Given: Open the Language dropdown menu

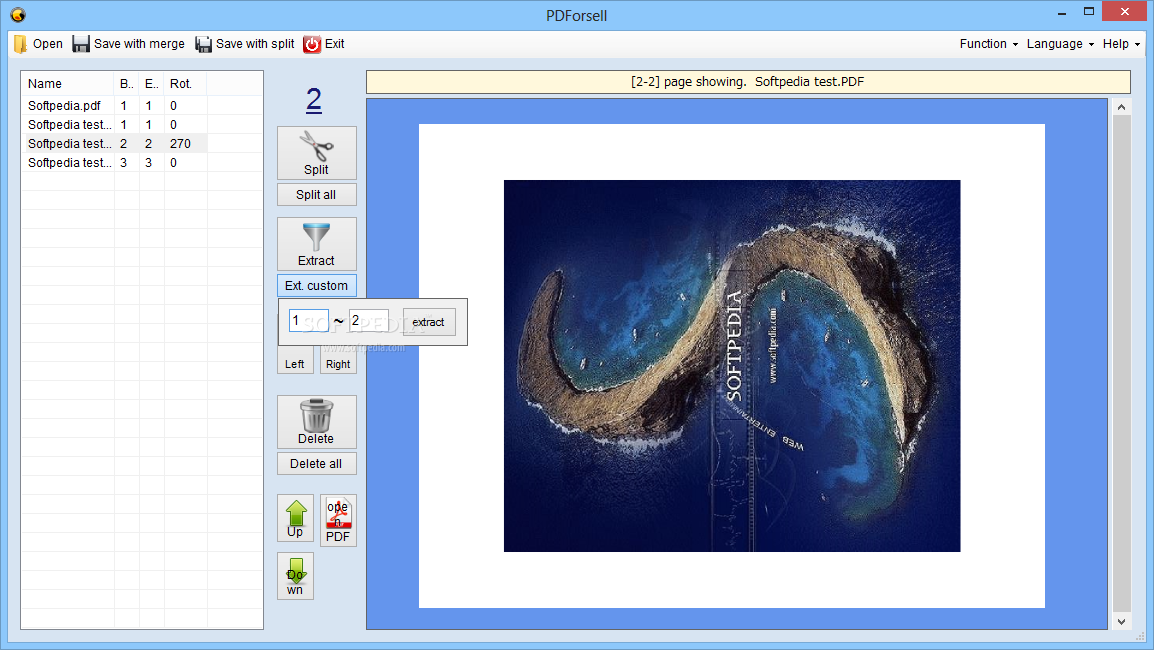Looking at the screenshot, I should 1060,44.
